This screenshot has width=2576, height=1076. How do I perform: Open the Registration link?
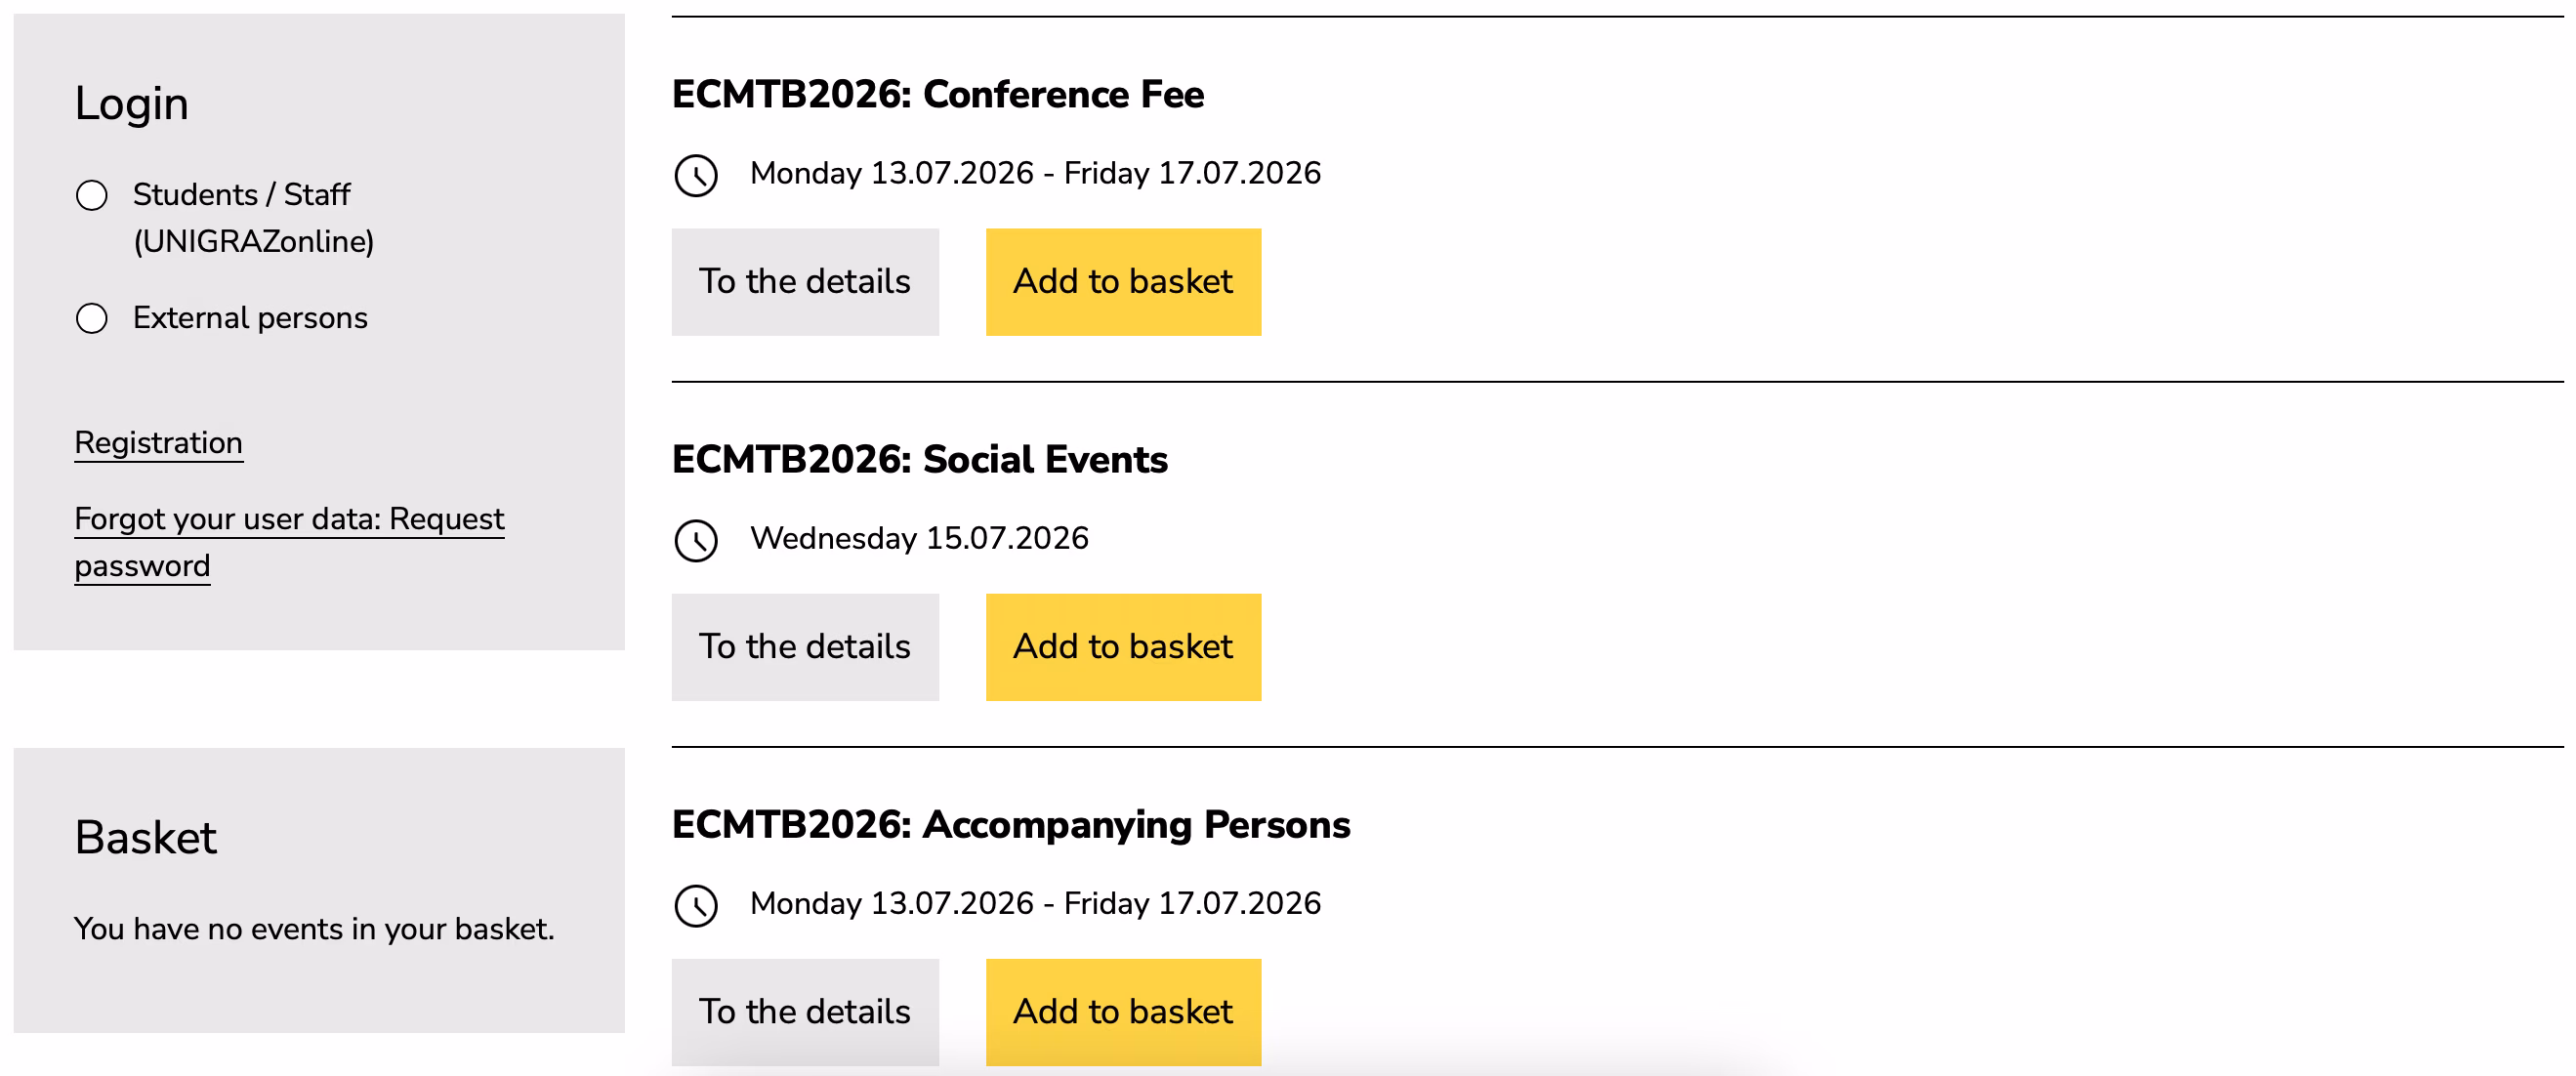(158, 443)
